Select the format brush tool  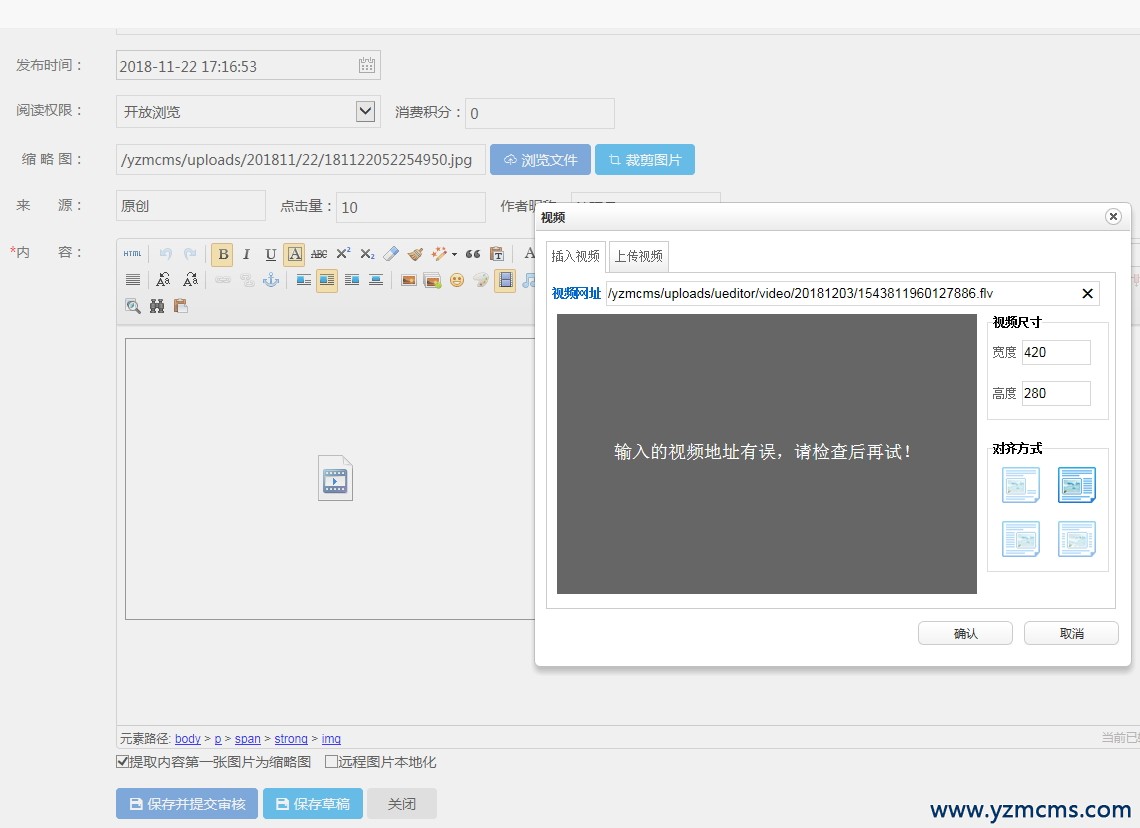pos(415,254)
